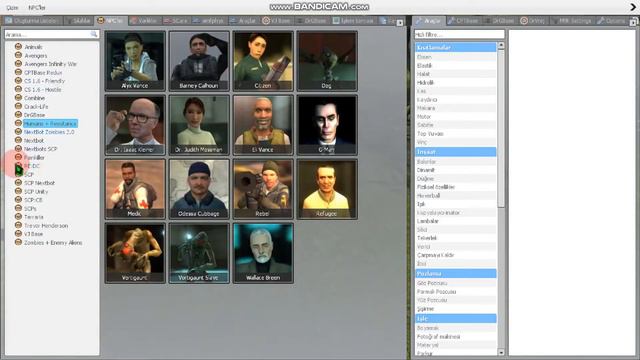Select CS 1.6 - Hostile category

click(x=42, y=89)
